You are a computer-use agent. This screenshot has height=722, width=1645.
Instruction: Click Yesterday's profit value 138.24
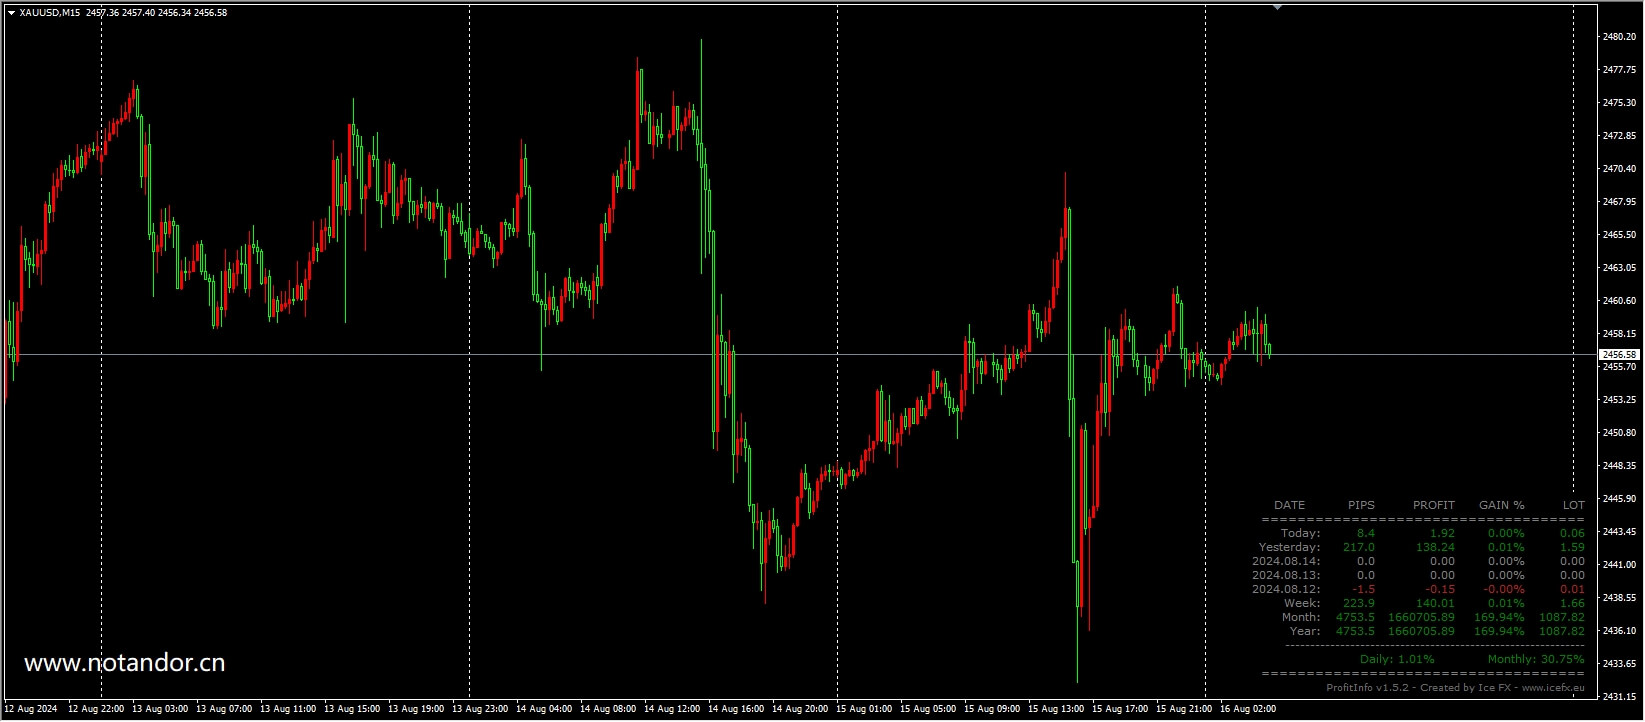[1435, 547]
